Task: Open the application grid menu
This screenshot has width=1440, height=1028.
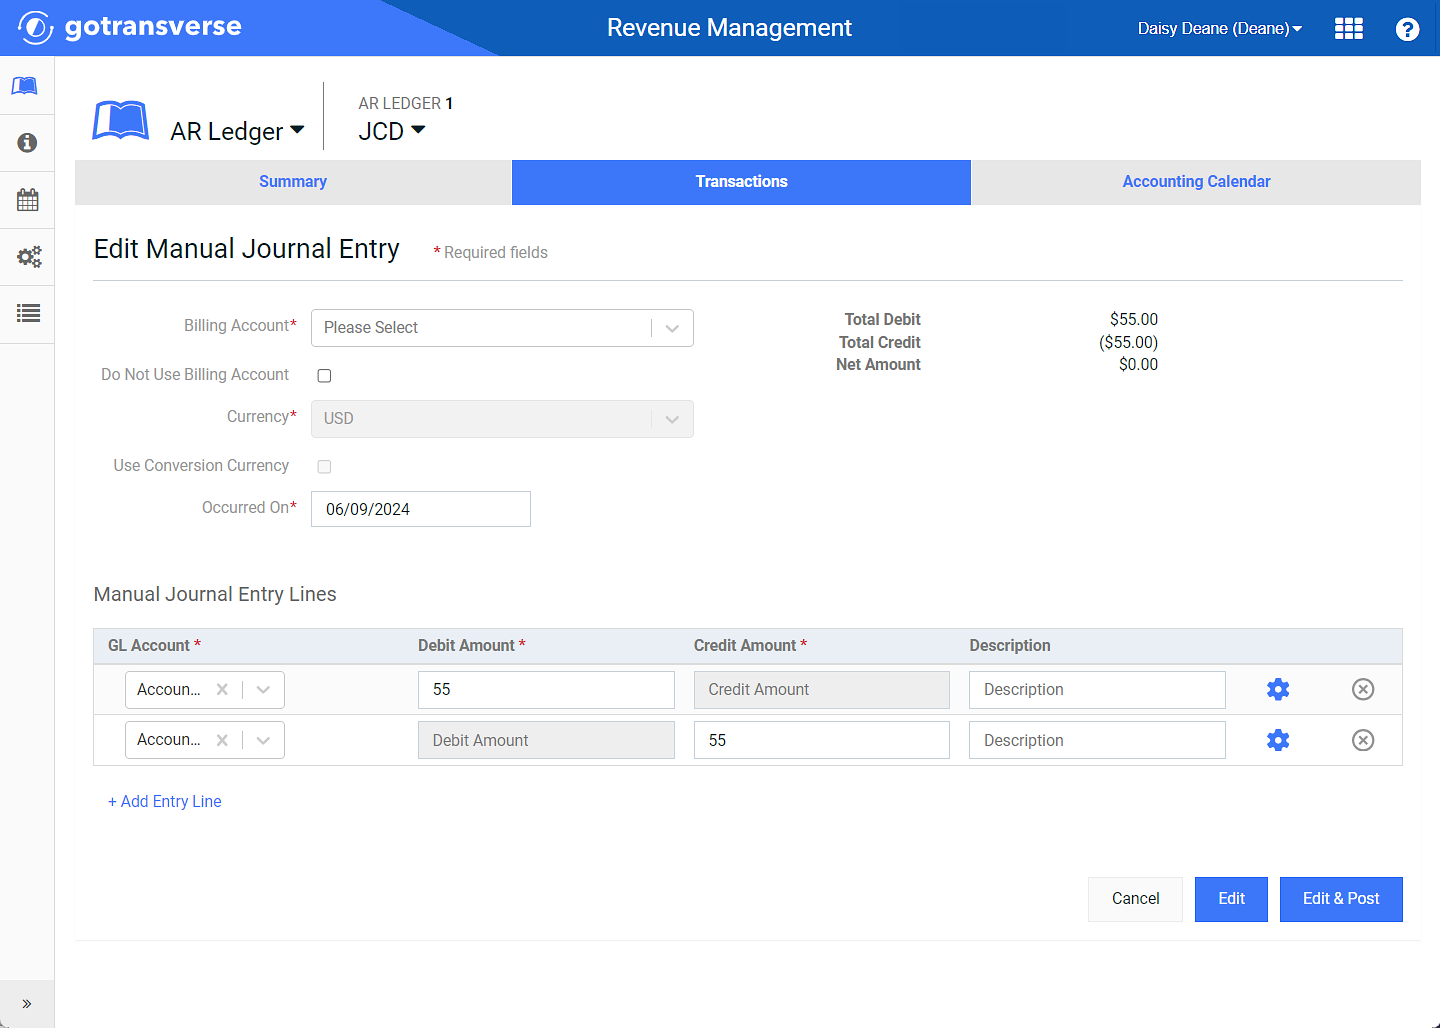Action: click(x=1349, y=28)
